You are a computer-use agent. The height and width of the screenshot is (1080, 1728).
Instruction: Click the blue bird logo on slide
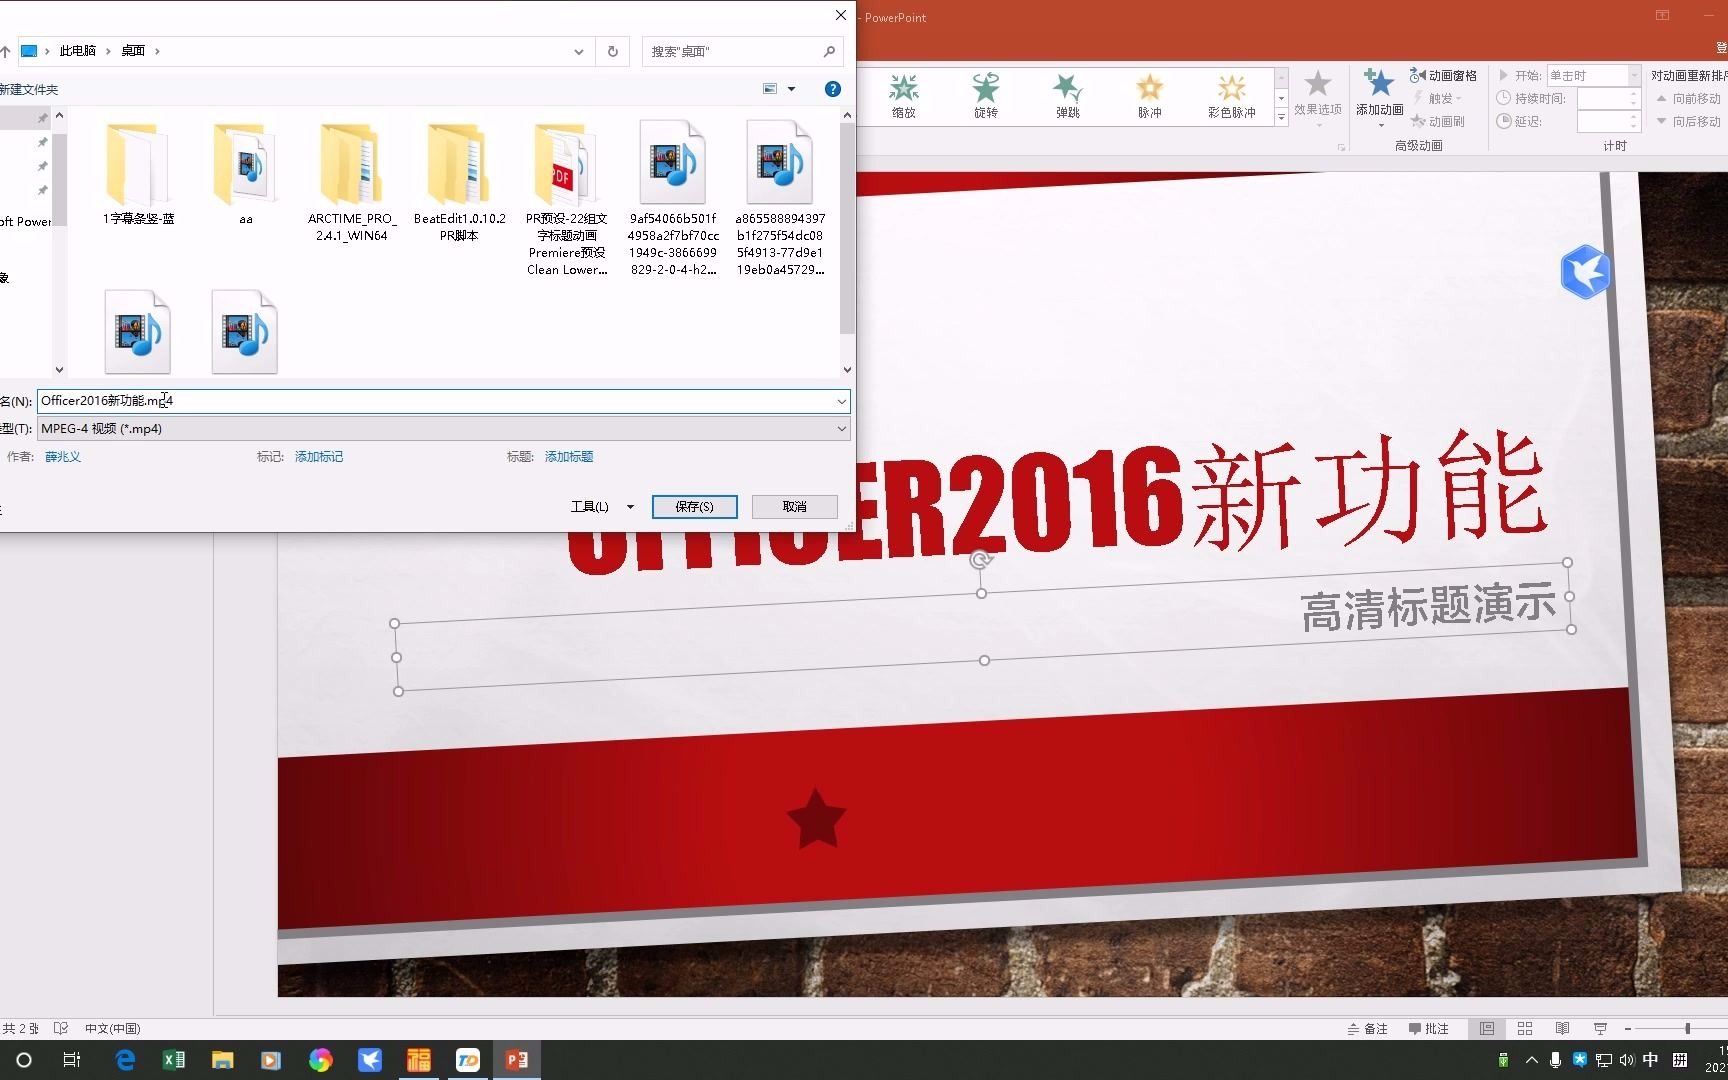coord(1585,272)
